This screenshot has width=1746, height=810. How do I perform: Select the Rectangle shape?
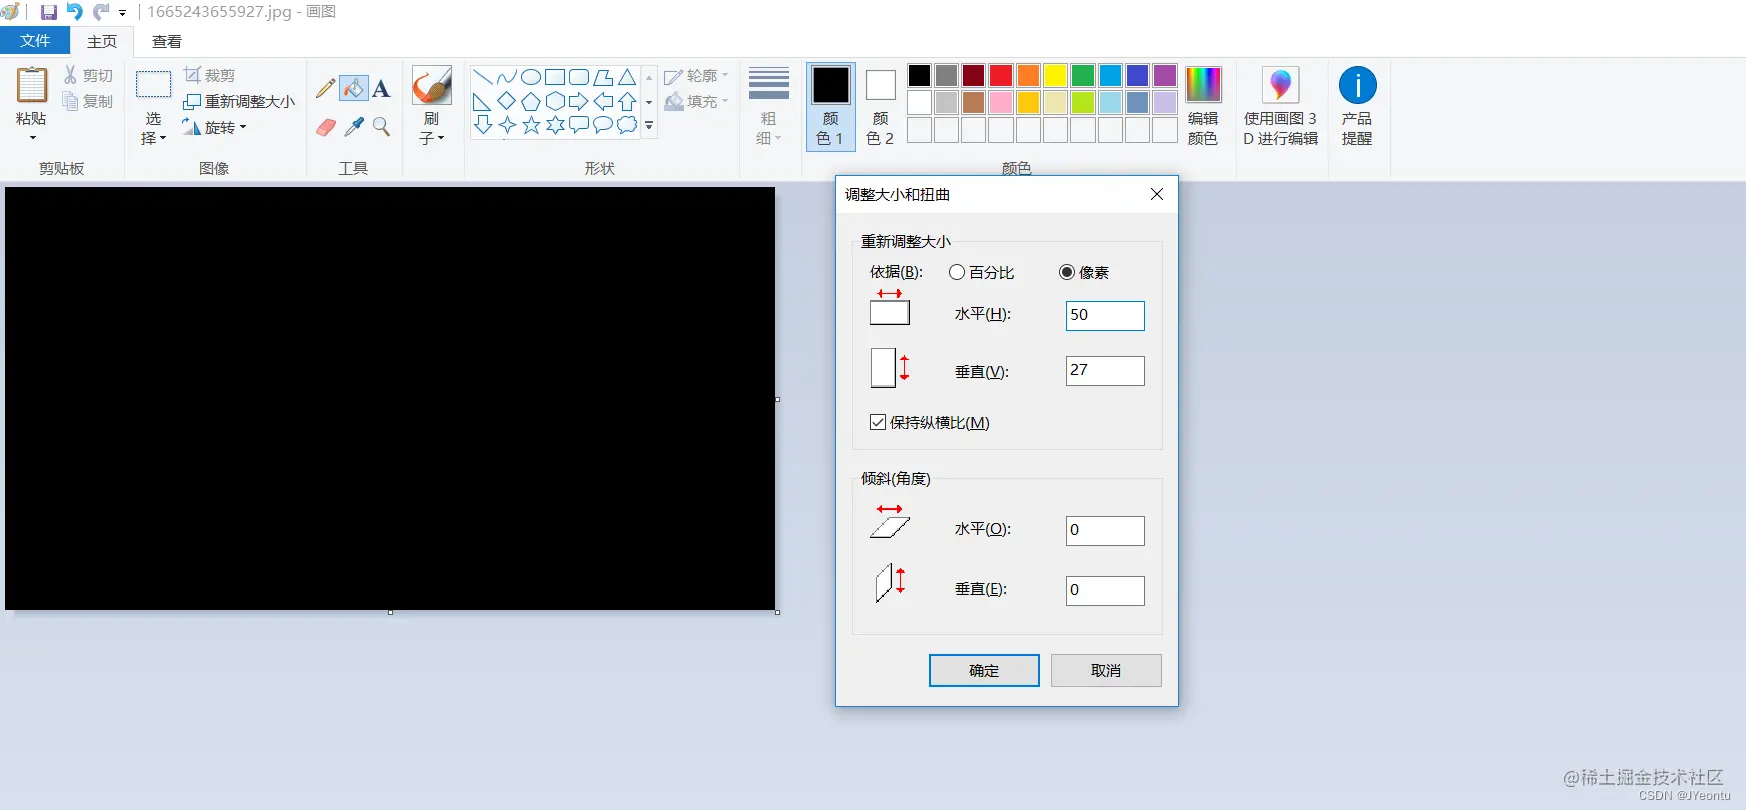(x=555, y=77)
